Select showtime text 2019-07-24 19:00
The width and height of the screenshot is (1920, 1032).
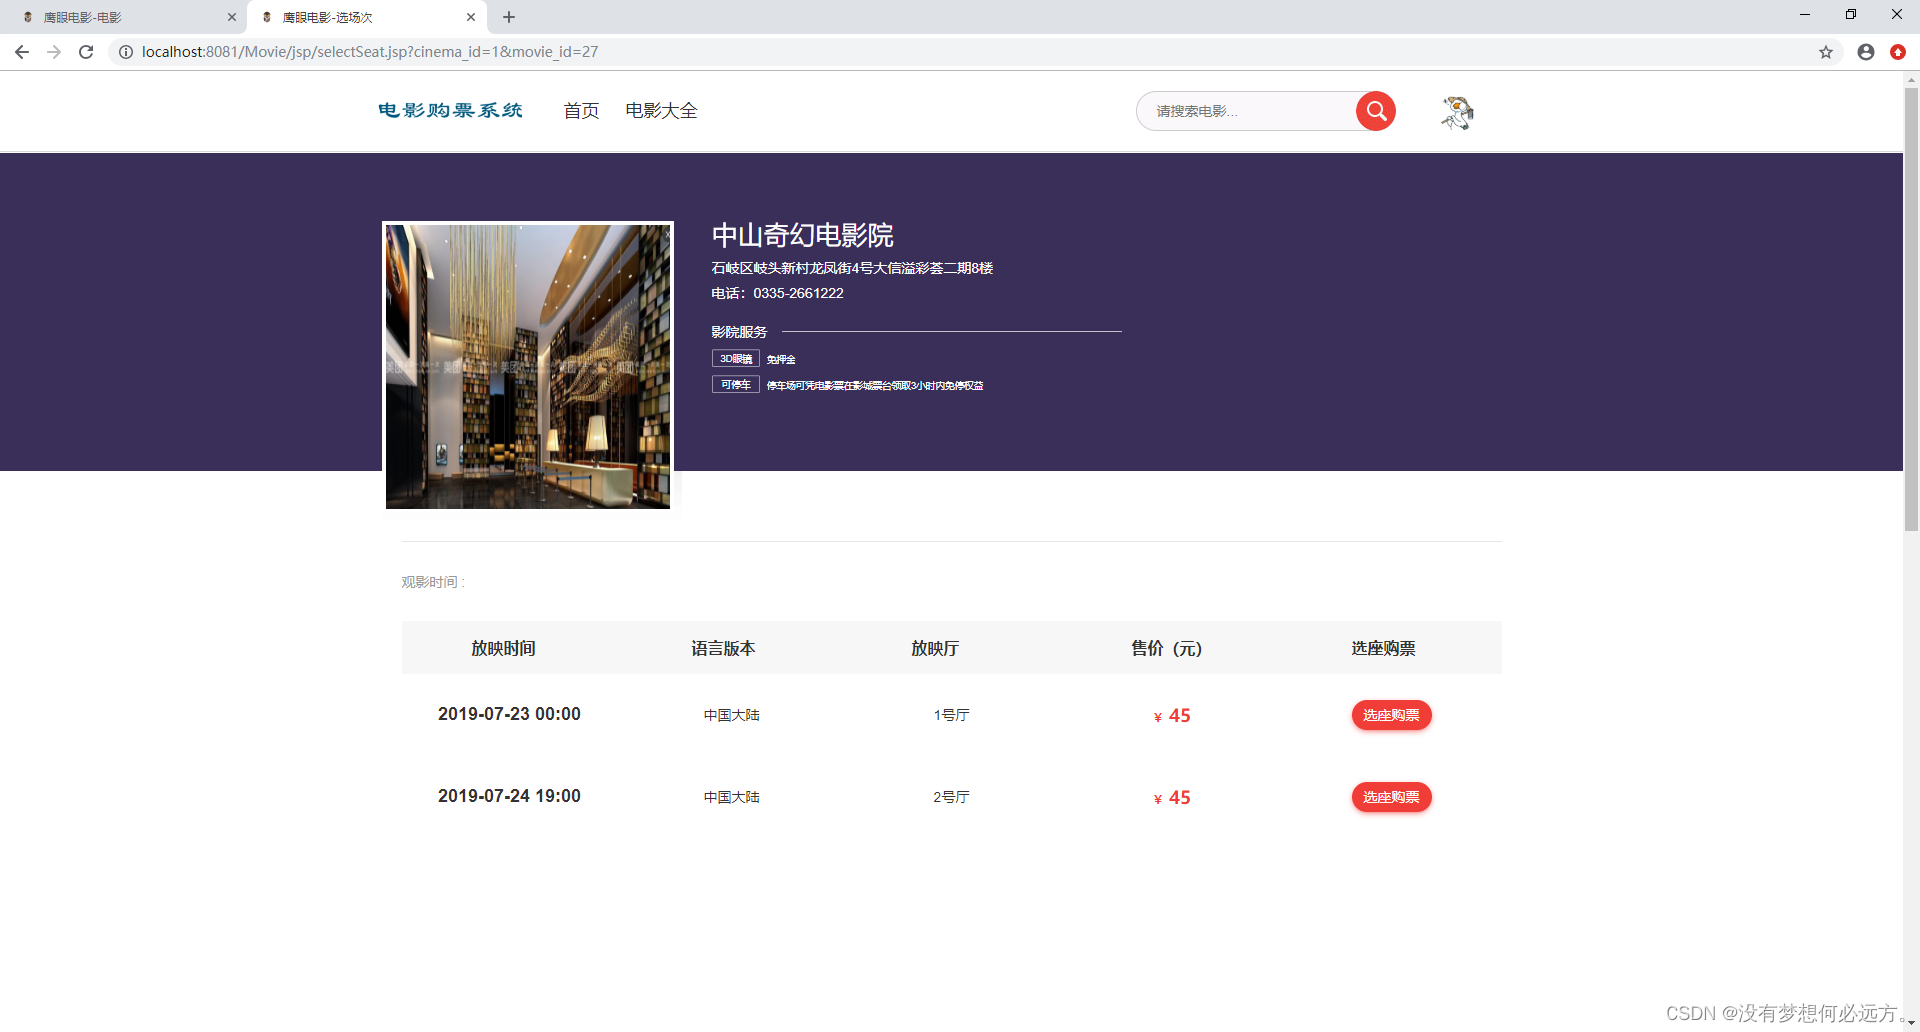point(509,796)
